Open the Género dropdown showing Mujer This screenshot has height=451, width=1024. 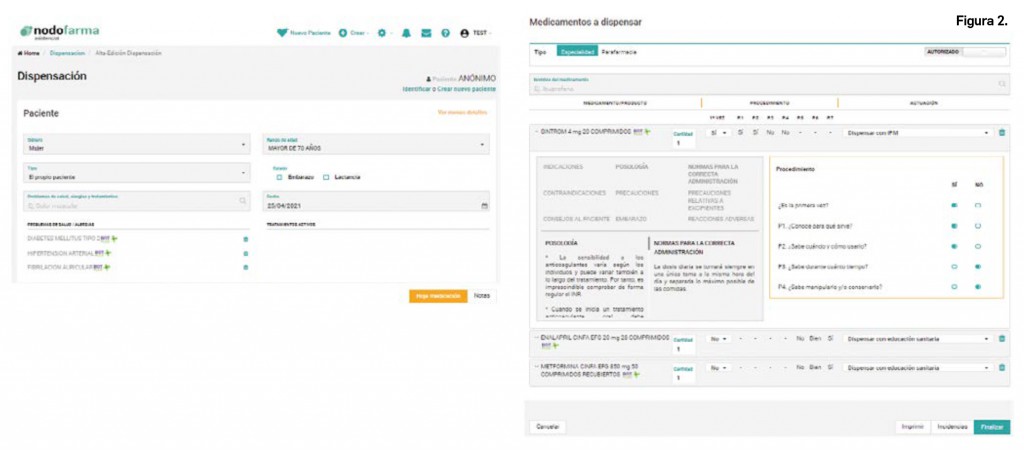tap(134, 145)
